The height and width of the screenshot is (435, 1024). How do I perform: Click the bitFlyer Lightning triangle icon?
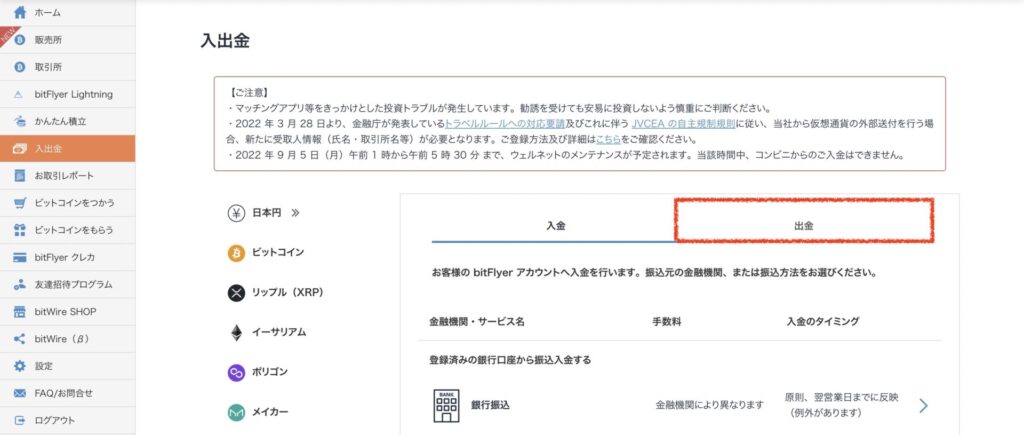20,95
